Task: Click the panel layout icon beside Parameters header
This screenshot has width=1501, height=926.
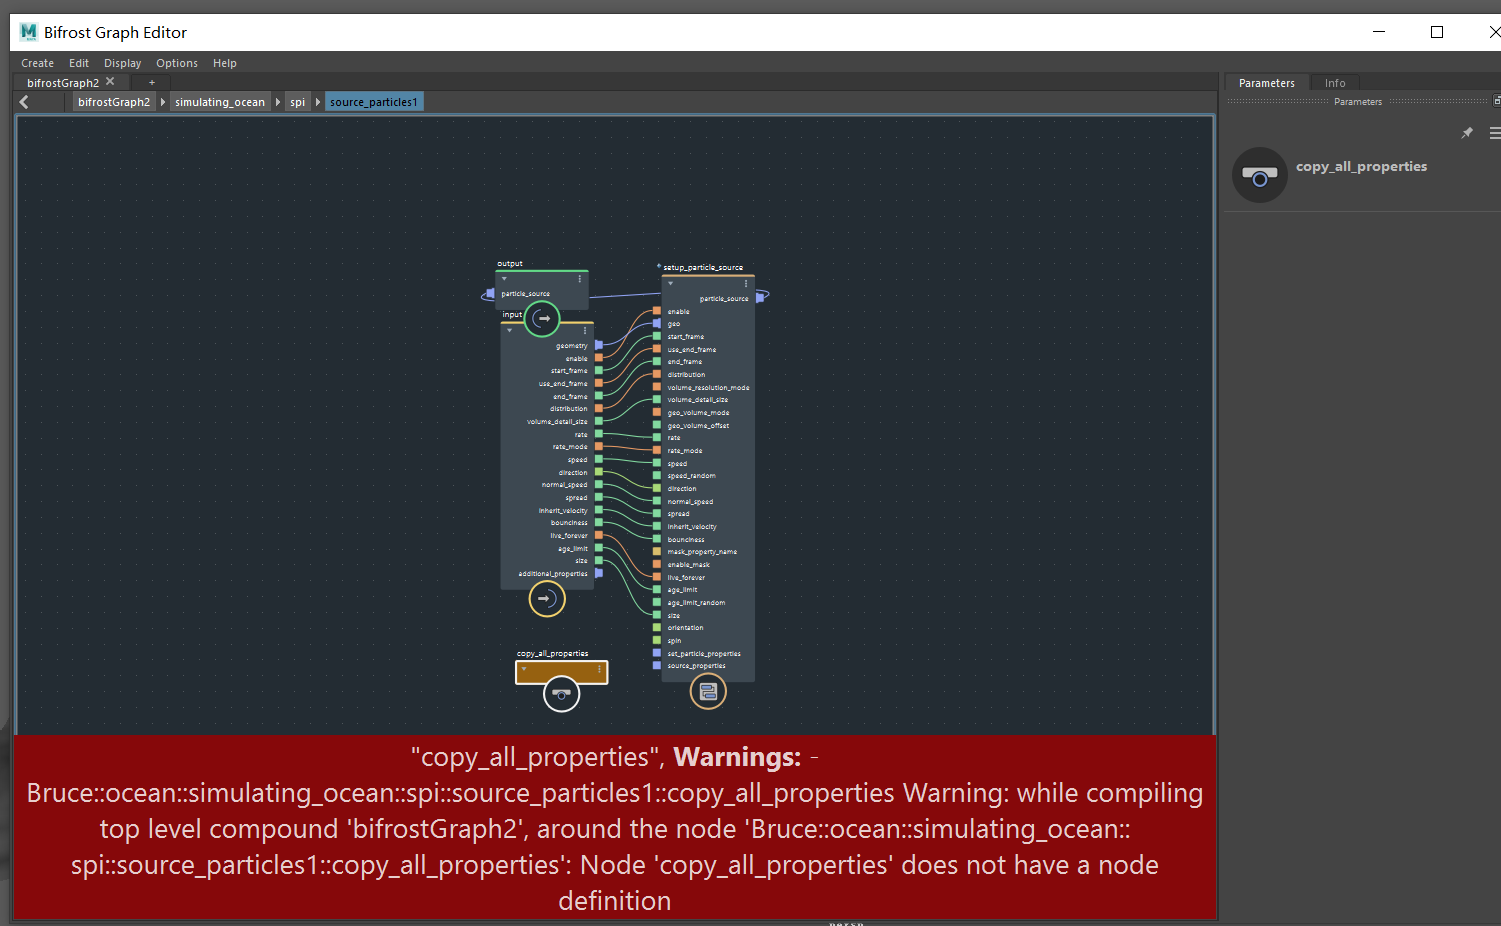Action: coord(1495,100)
